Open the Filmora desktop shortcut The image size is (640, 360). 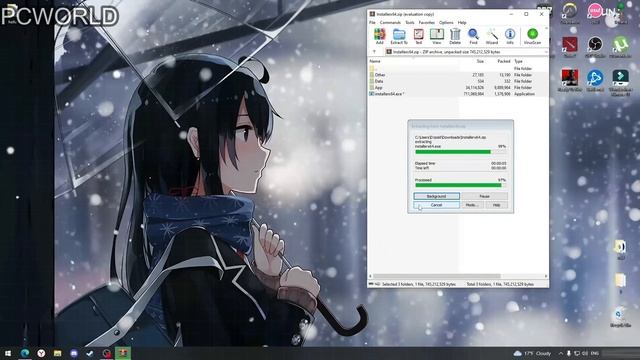(620, 82)
